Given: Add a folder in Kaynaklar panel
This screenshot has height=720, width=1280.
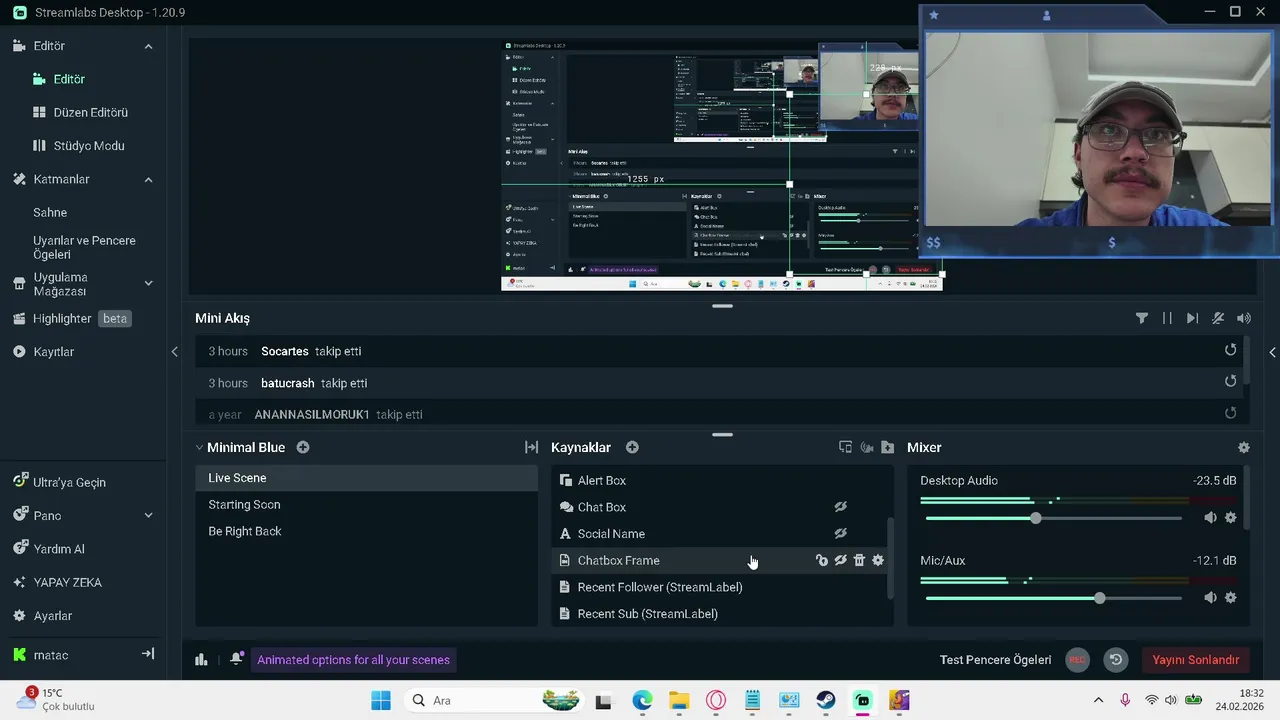Looking at the screenshot, I should tap(887, 447).
